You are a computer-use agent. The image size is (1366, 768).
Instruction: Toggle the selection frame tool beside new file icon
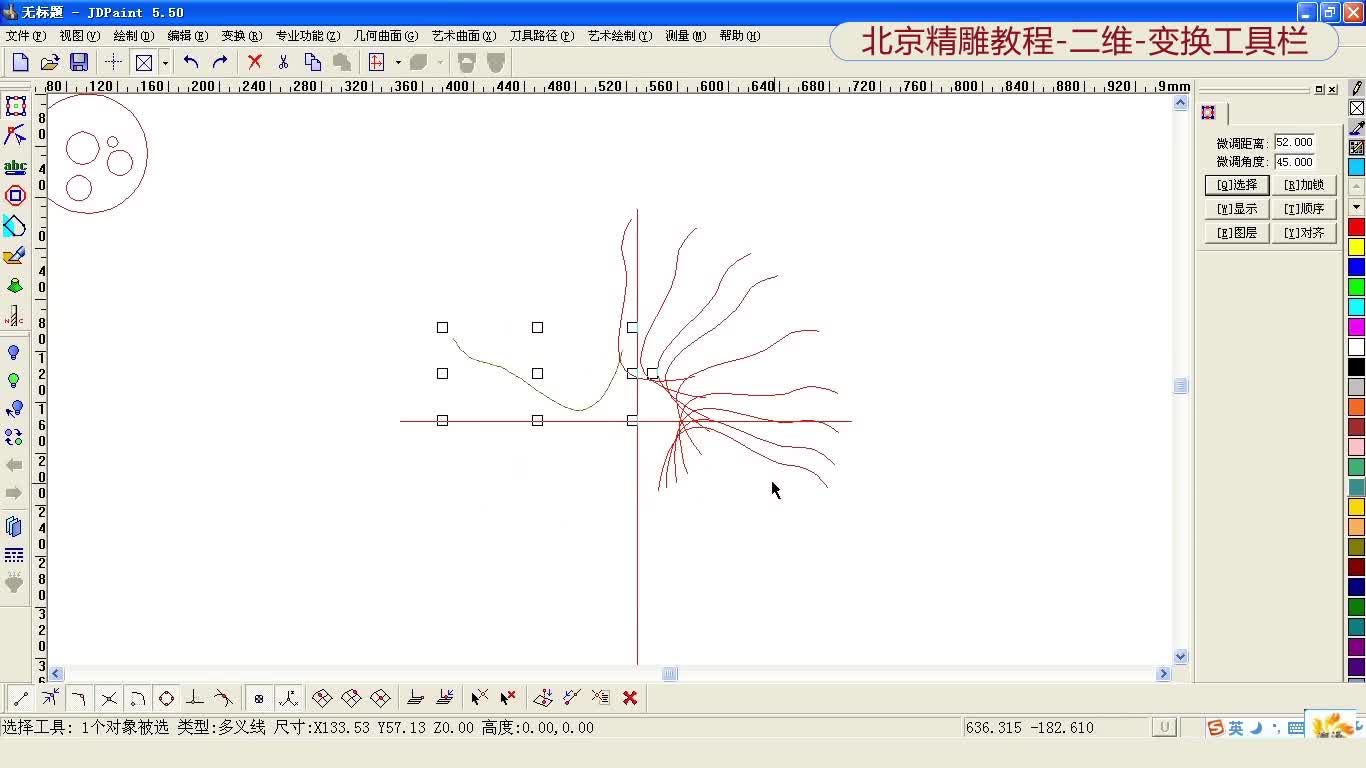point(144,62)
